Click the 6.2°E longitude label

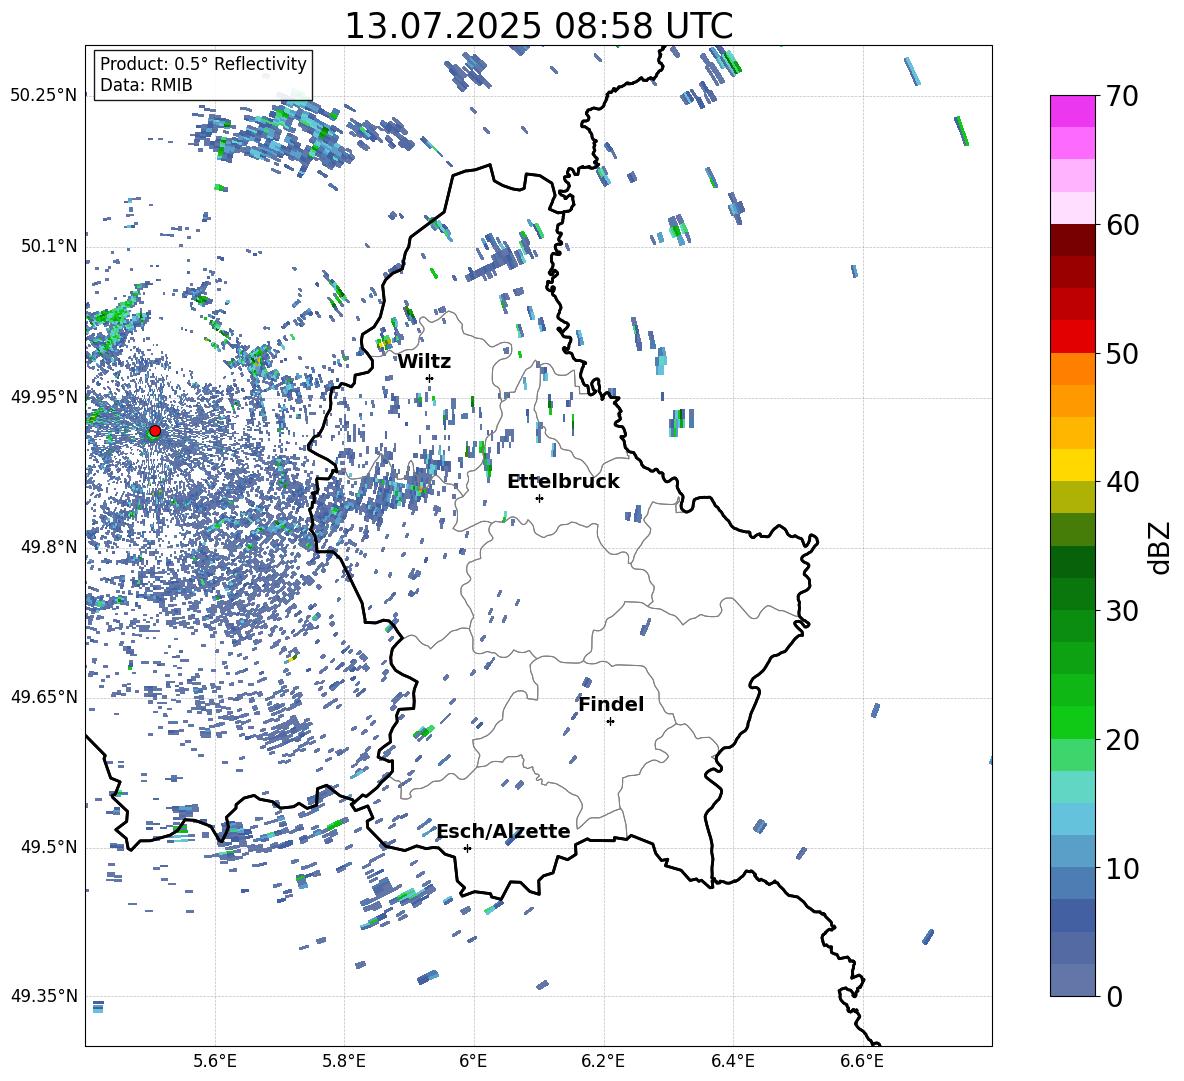coord(603,1061)
